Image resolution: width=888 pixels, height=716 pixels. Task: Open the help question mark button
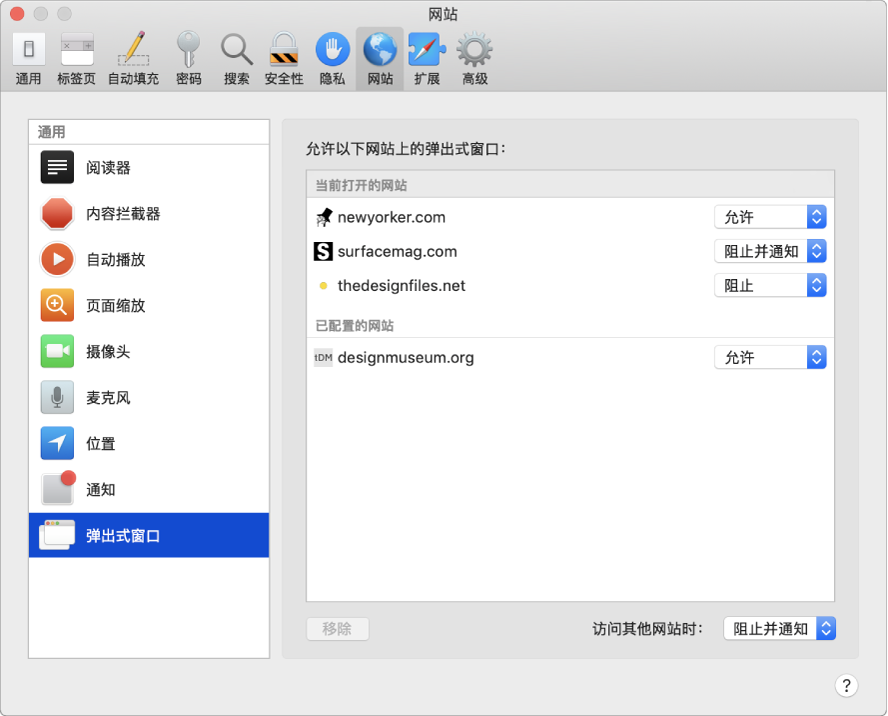[x=846, y=685]
